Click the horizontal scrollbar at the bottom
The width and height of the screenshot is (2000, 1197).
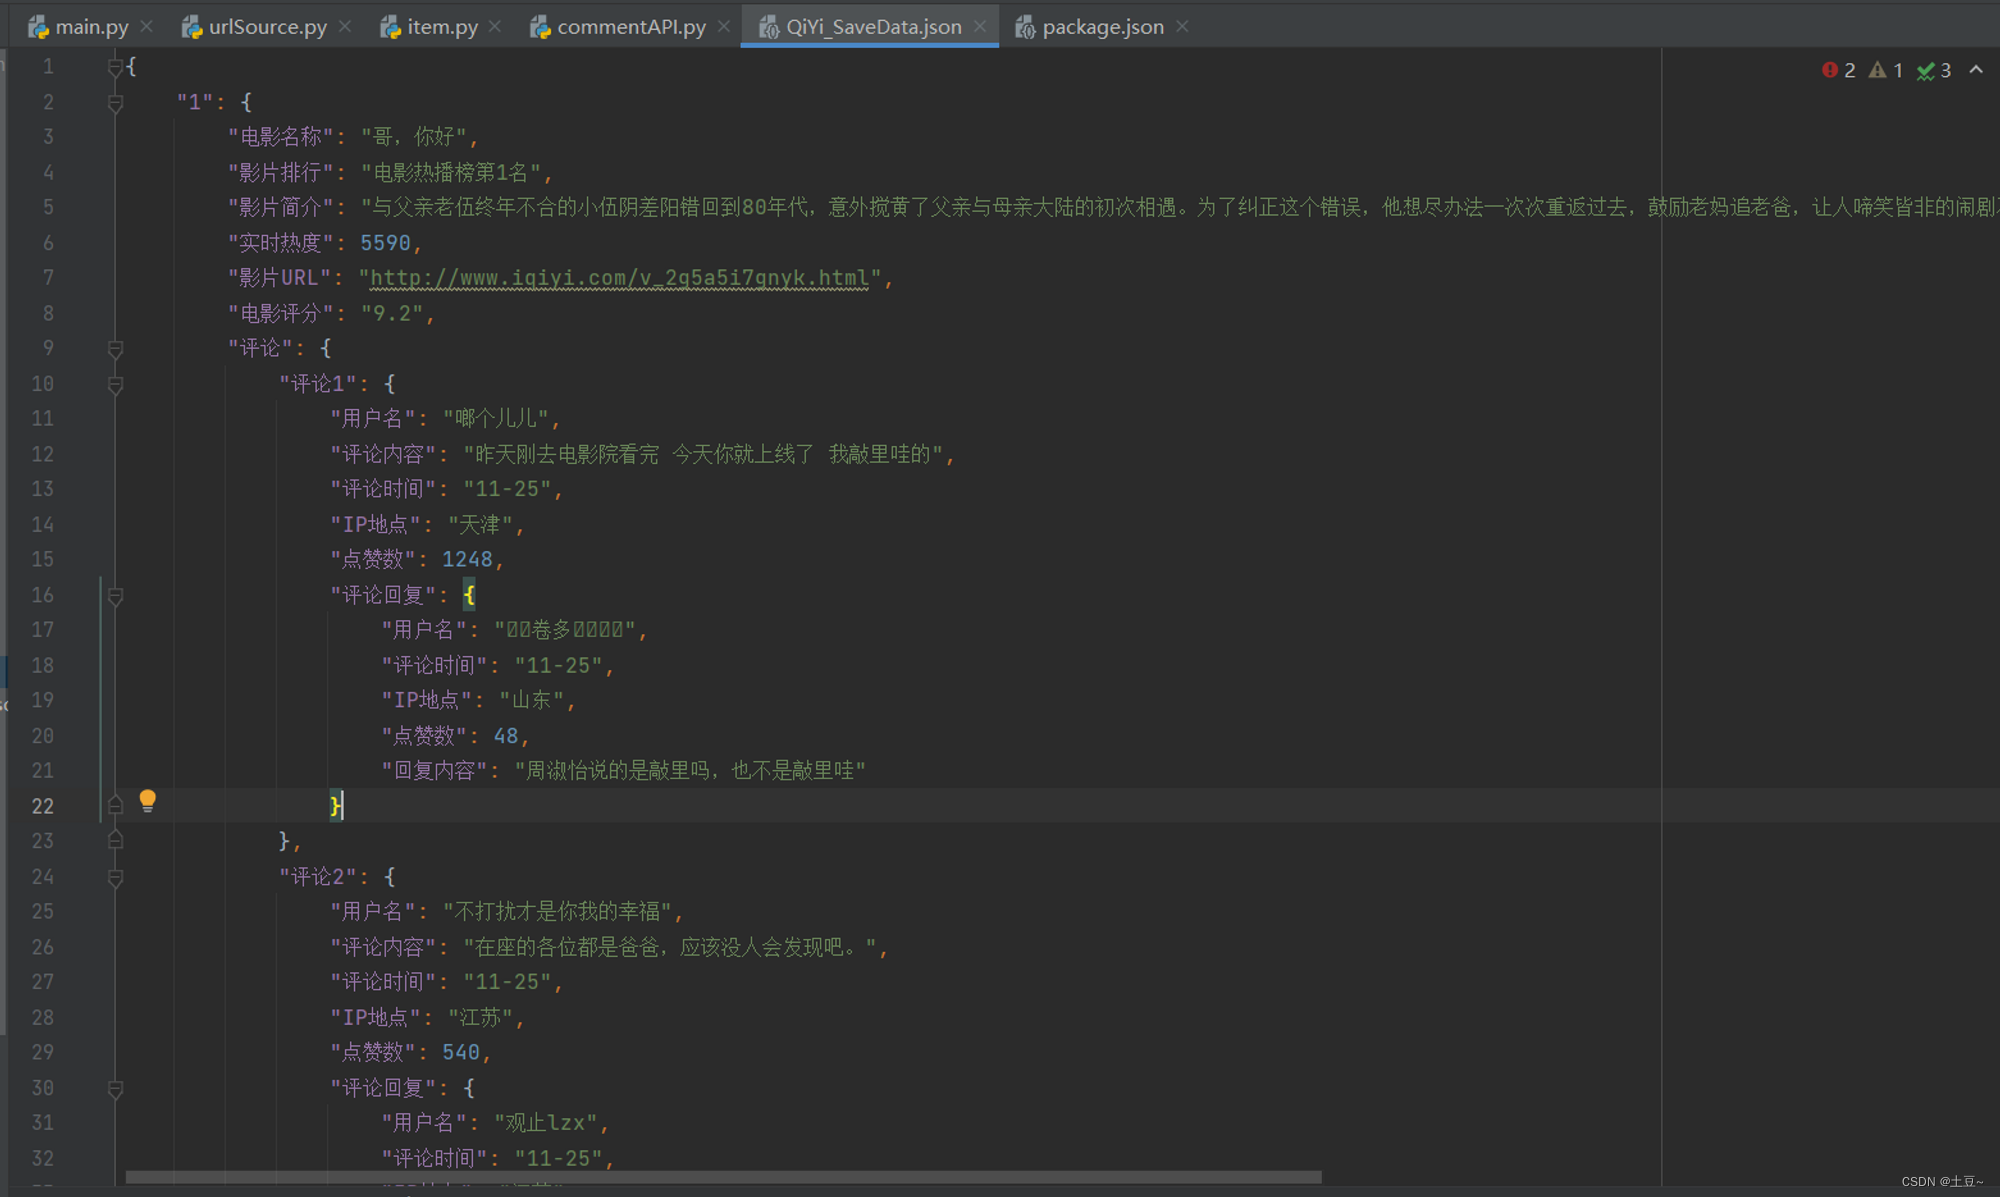[x=722, y=1177]
